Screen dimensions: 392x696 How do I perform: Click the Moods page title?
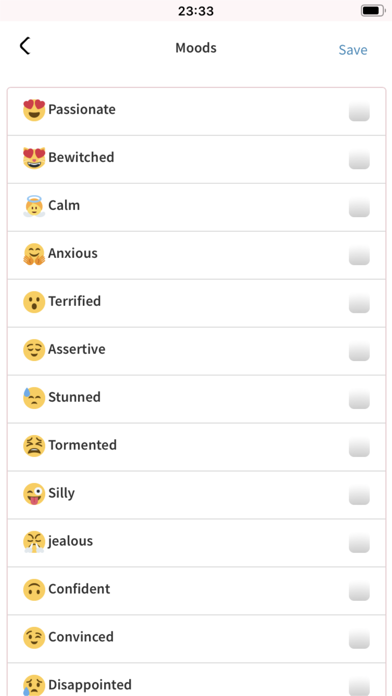point(196,47)
